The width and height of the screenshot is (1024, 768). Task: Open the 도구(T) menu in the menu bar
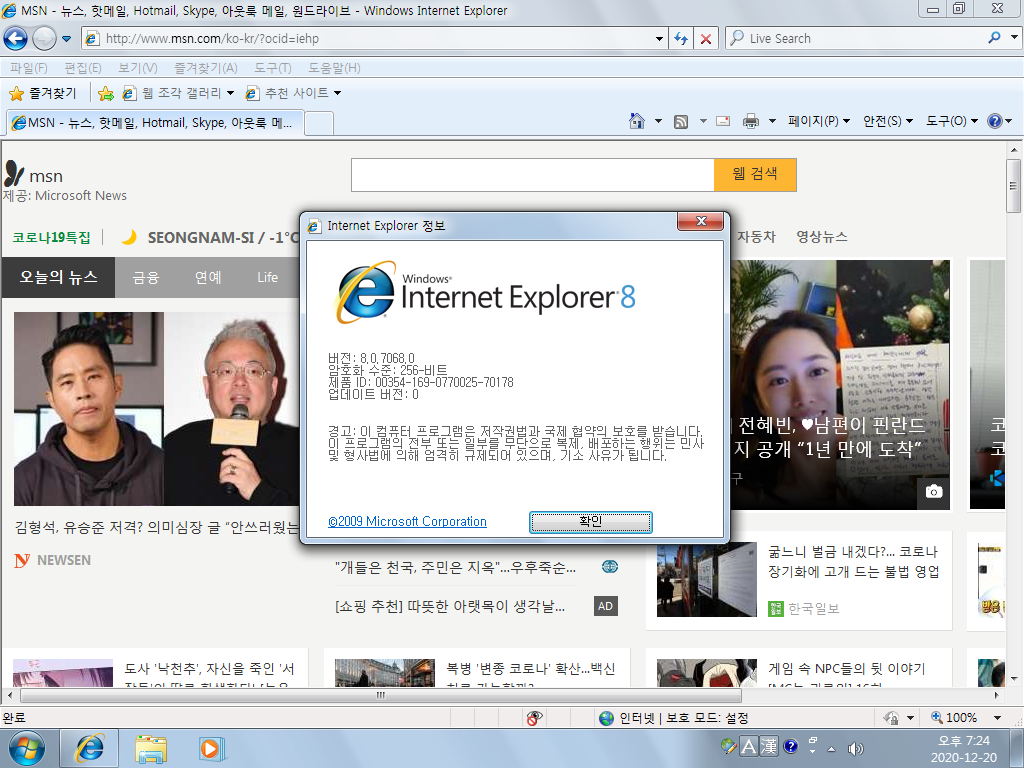(x=273, y=68)
